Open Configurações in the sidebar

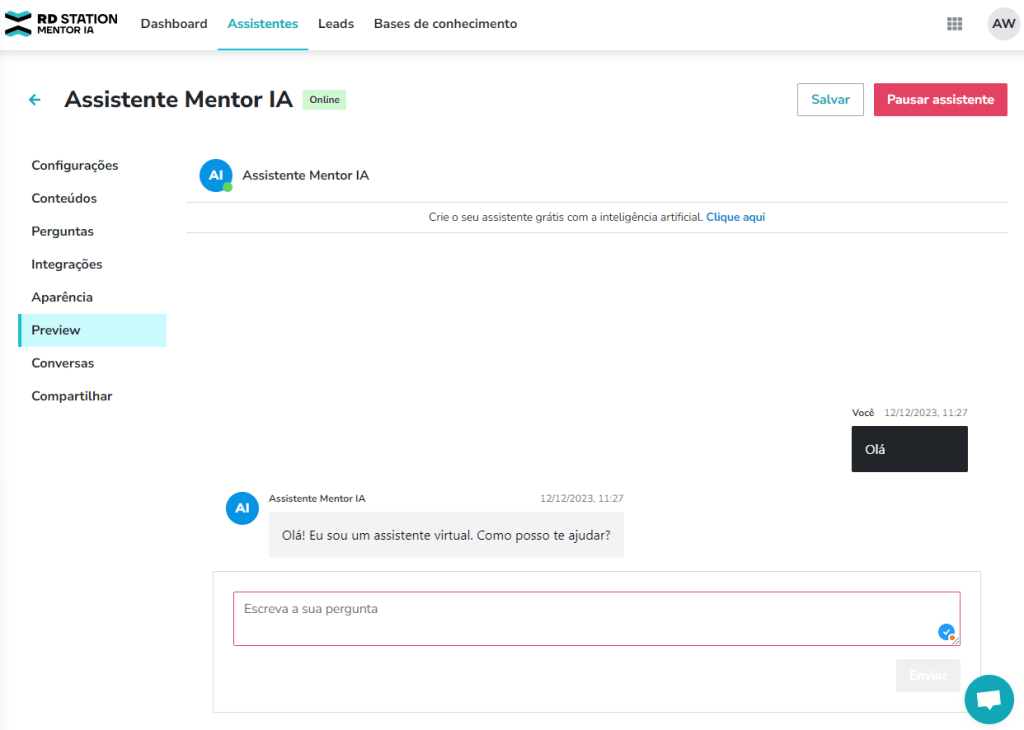click(92, 165)
